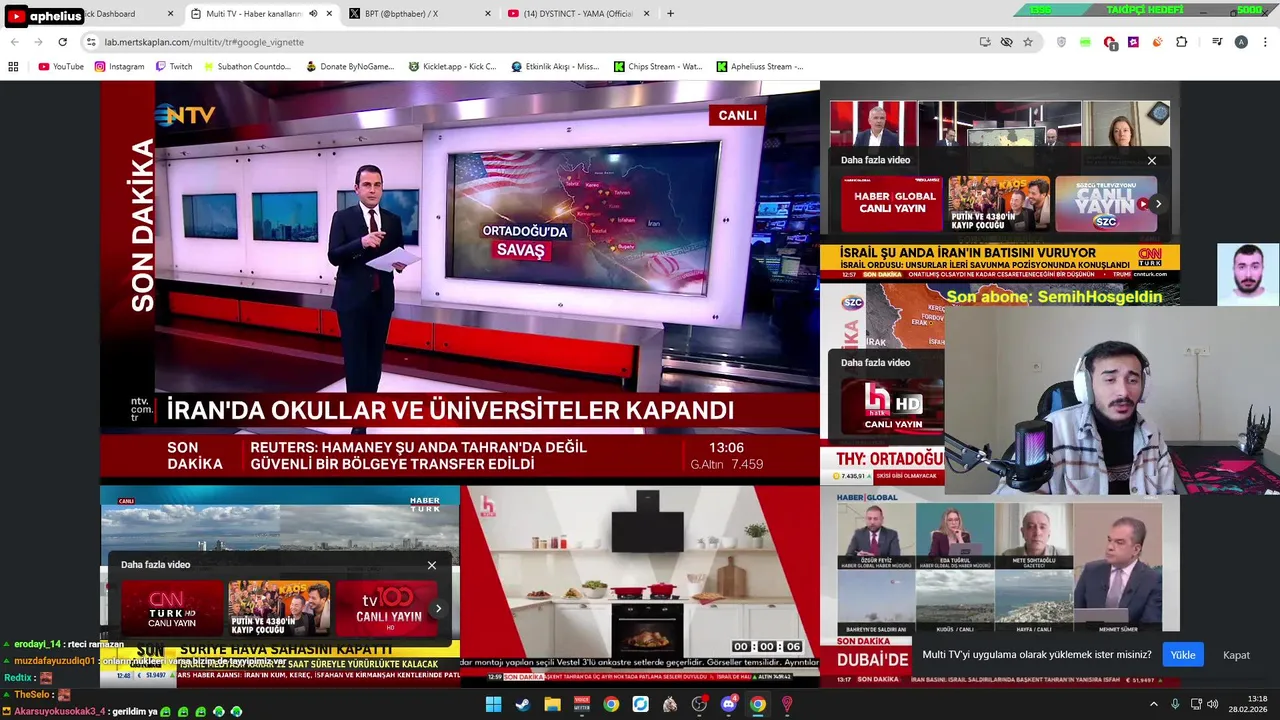Show next videos in Habertürk suggestions carousel
1280x720 pixels.
(x=438, y=608)
